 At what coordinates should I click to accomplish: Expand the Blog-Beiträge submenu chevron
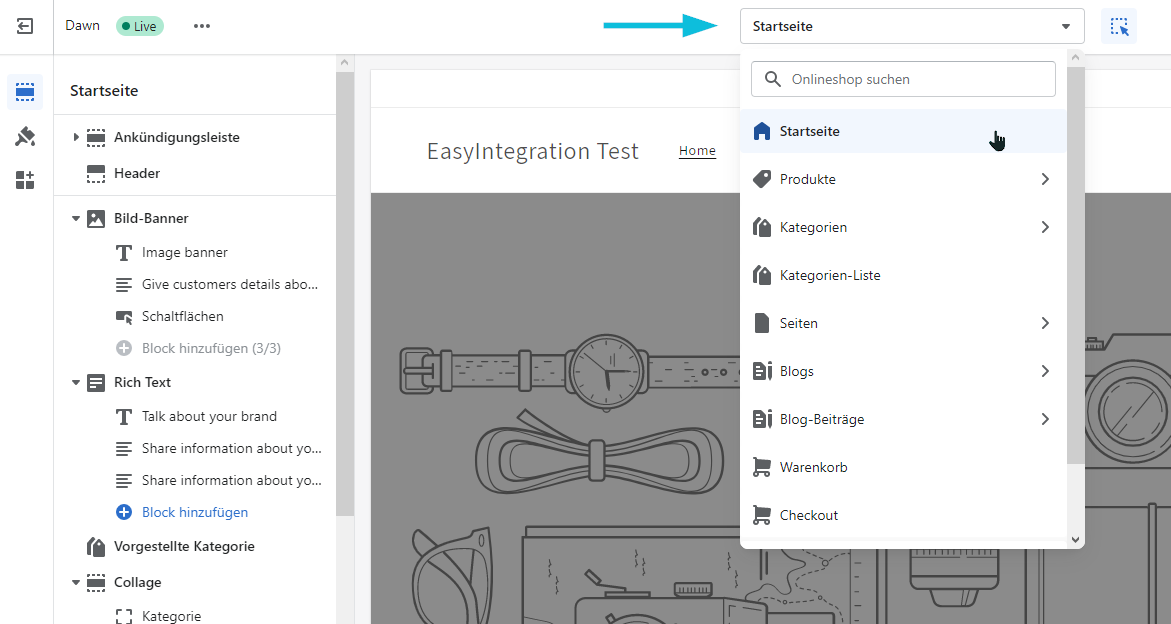pos(1045,419)
